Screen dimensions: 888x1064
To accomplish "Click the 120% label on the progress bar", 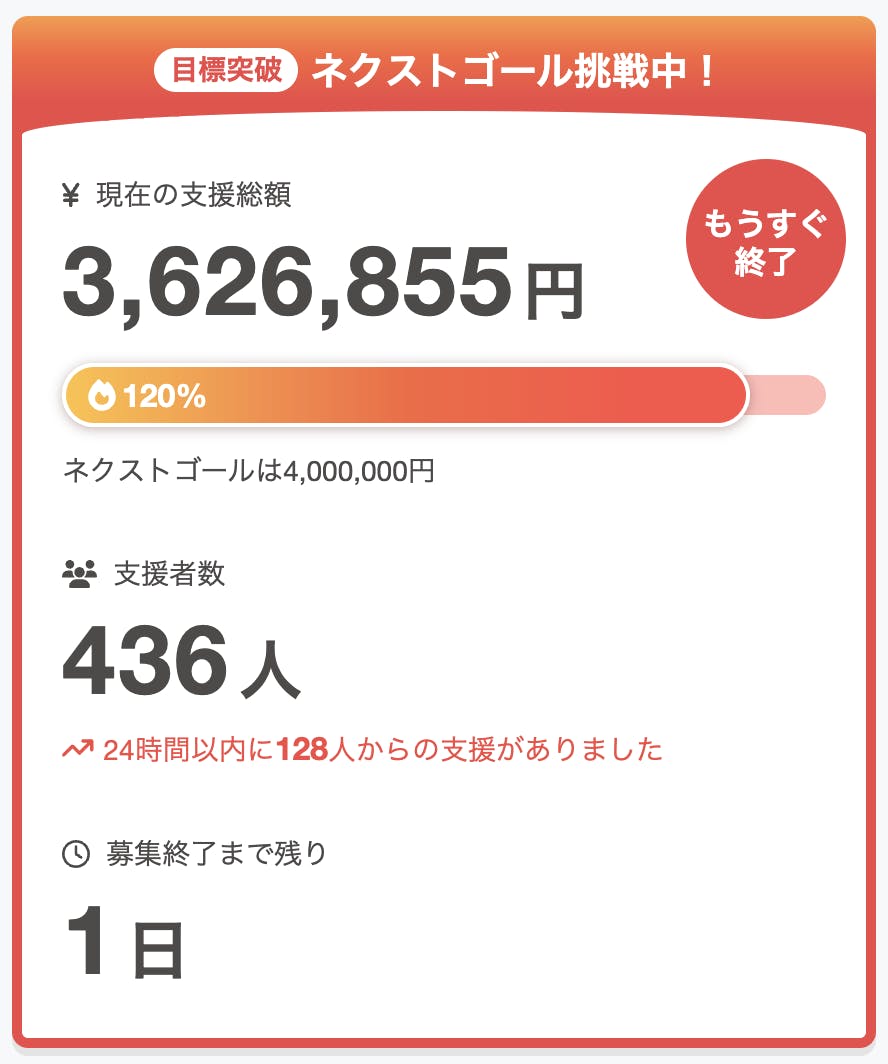I will click(164, 396).
